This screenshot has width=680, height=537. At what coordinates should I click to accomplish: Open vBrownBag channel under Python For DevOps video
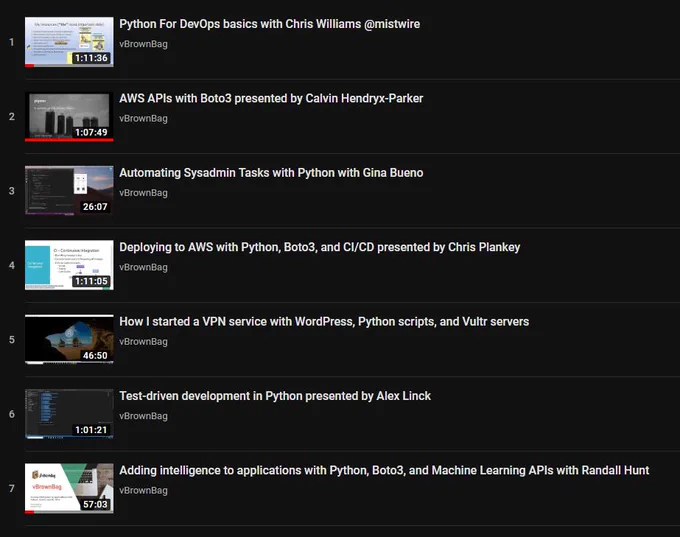coord(144,44)
